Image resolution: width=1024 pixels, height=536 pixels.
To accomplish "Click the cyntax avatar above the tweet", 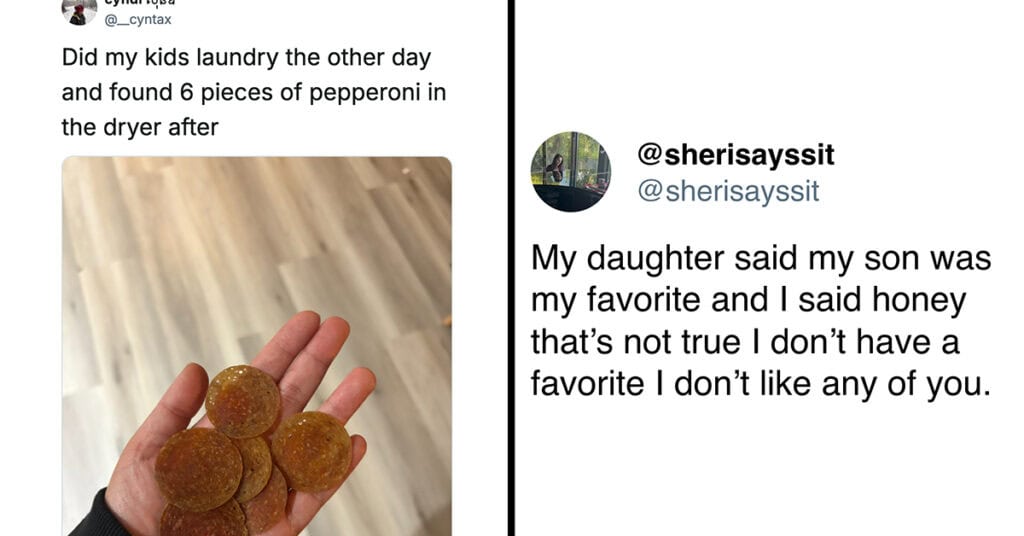I will point(78,11).
